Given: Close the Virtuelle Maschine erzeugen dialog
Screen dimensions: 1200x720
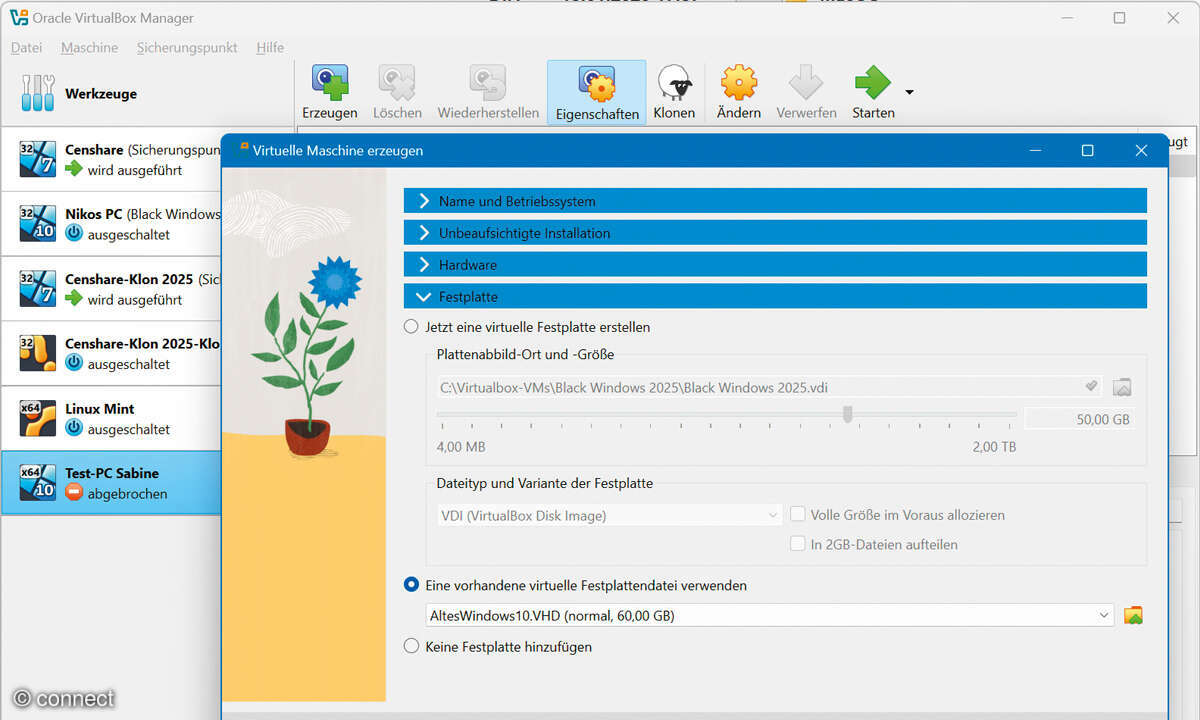Looking at the screenshot, I should 1141,151.
